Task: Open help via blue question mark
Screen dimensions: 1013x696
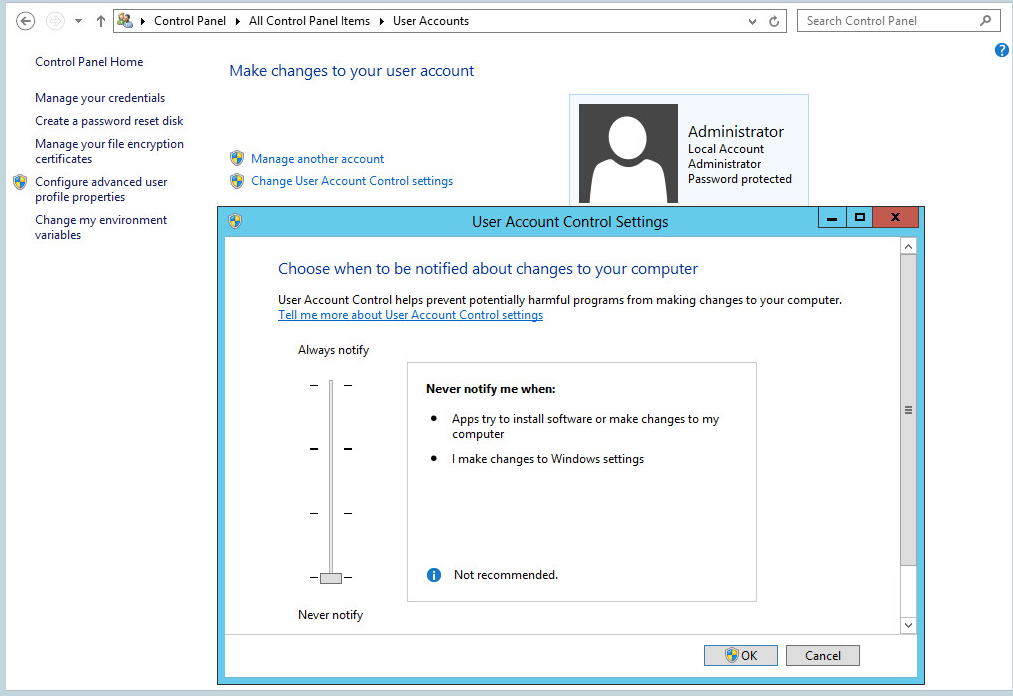Action: [x=1001, y=50]
